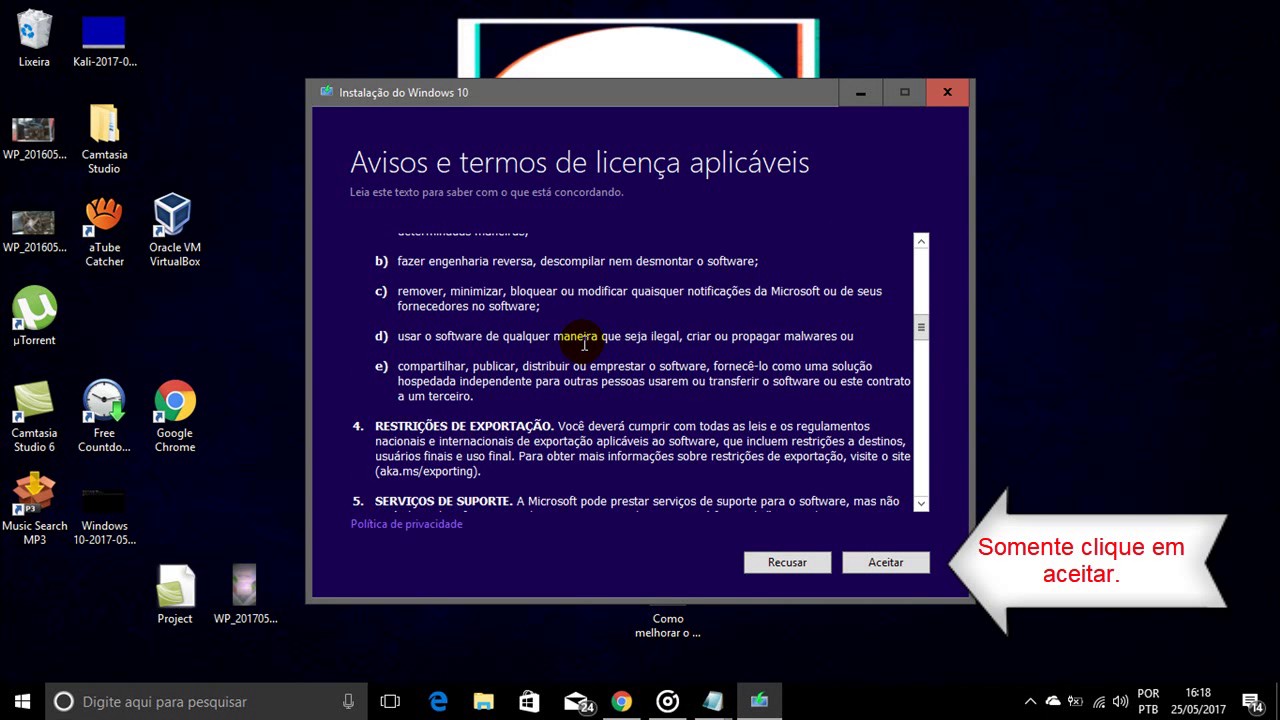Click the Windows 10 setup taskbar icon
Screen dimensions: 1280x720
tap(759, 701)
